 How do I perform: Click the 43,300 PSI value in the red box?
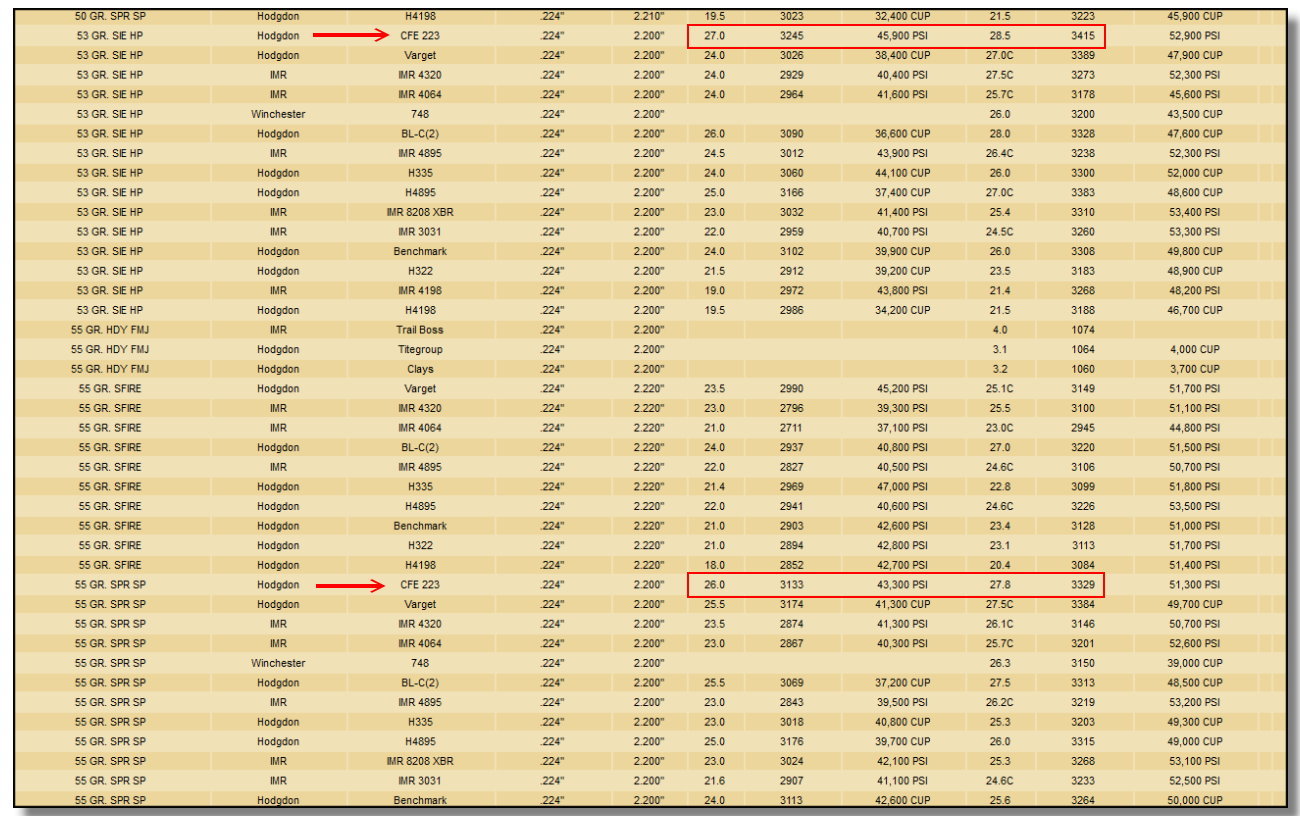click(x=901, y=585)
